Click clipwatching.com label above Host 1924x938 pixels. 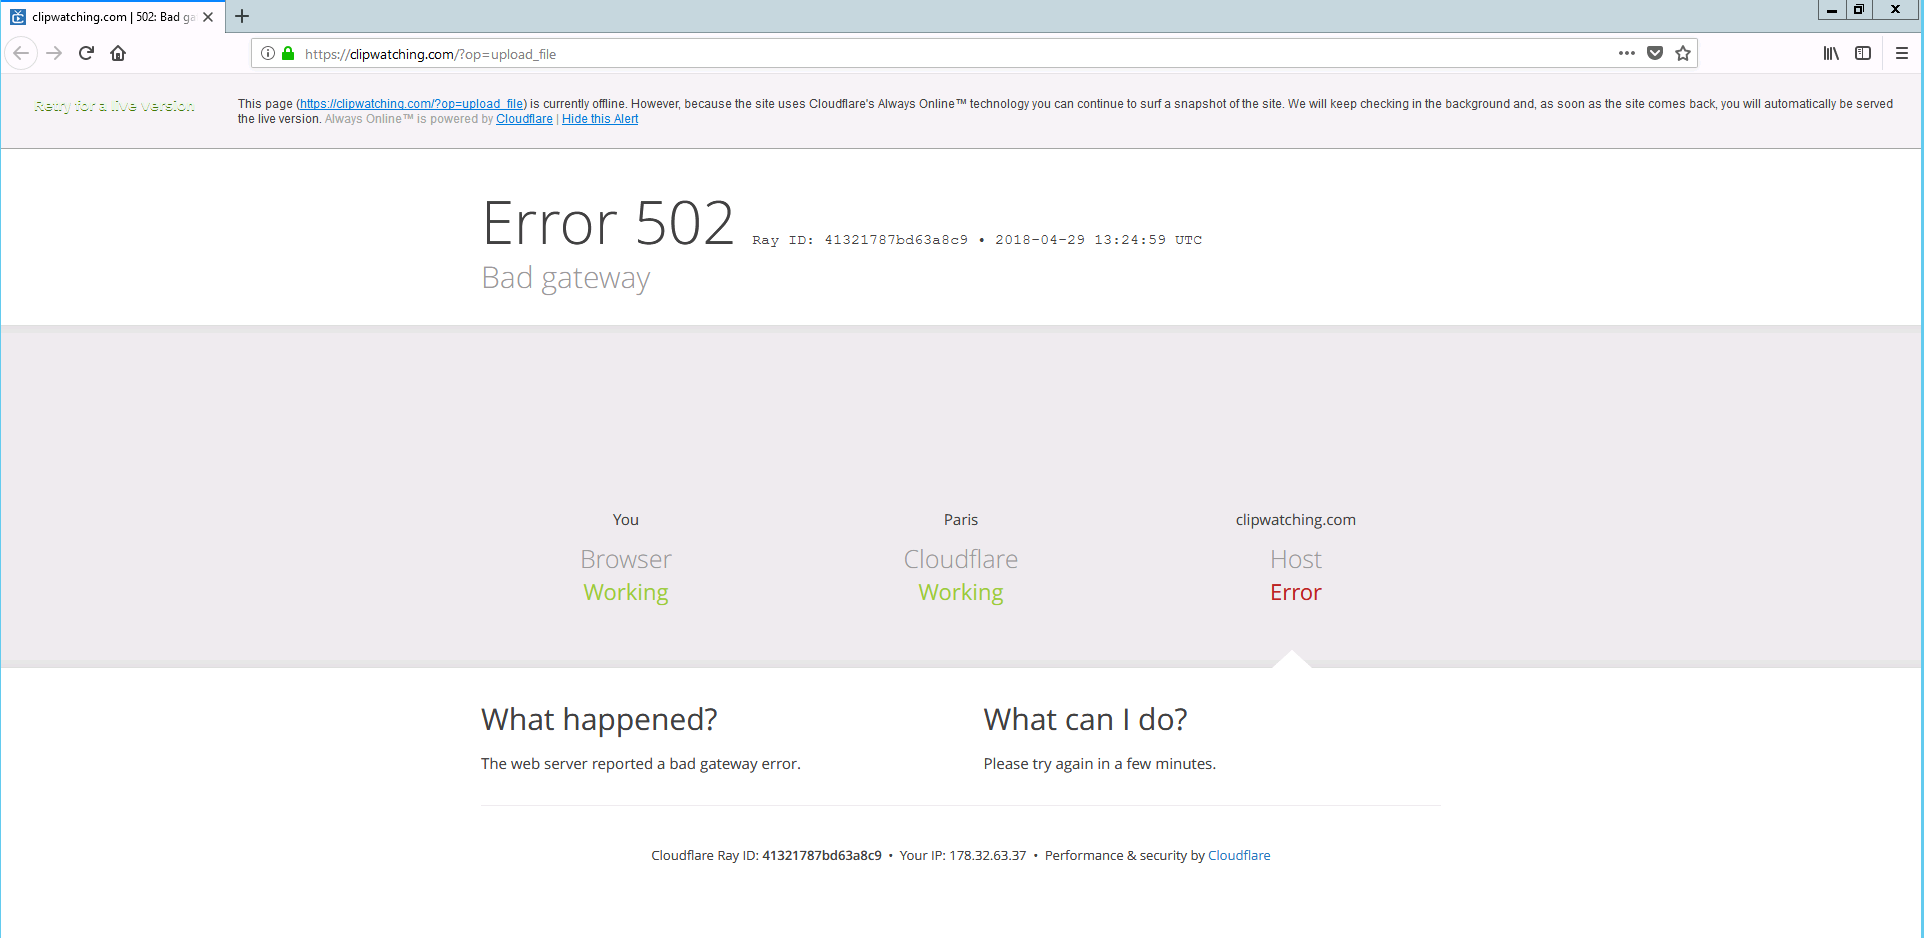click(1296, 520)
